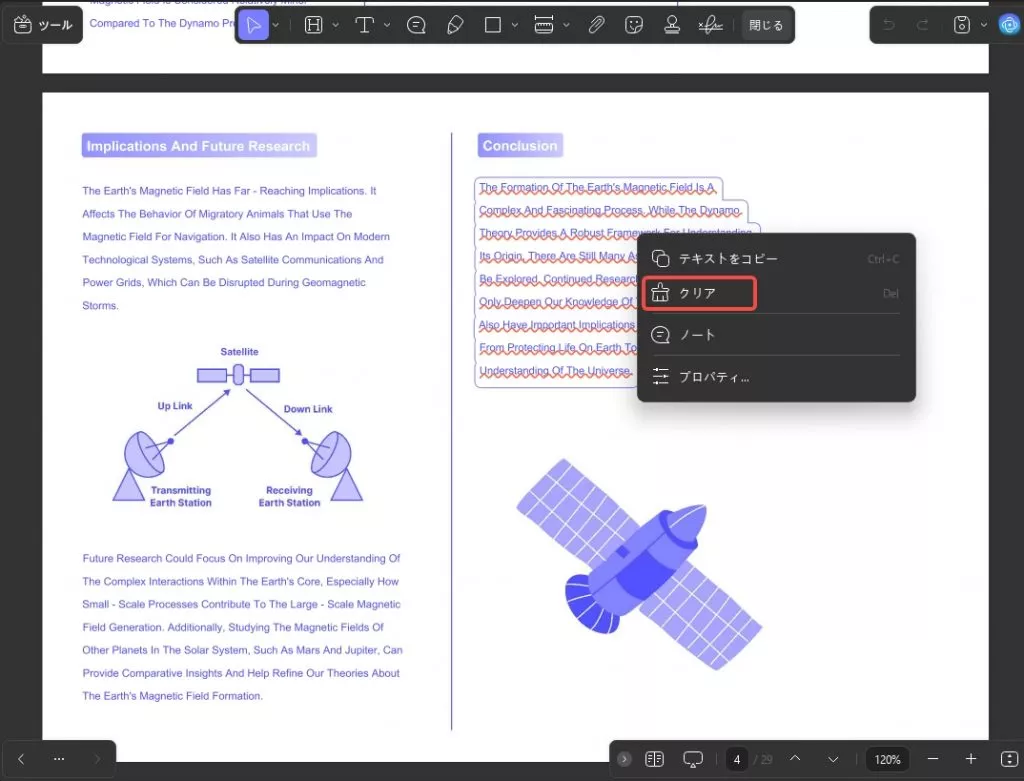This screenshot has height=781, width=1024.
Task: Click the 'Transmitting Earth Station' label
Action: [180, 496]
